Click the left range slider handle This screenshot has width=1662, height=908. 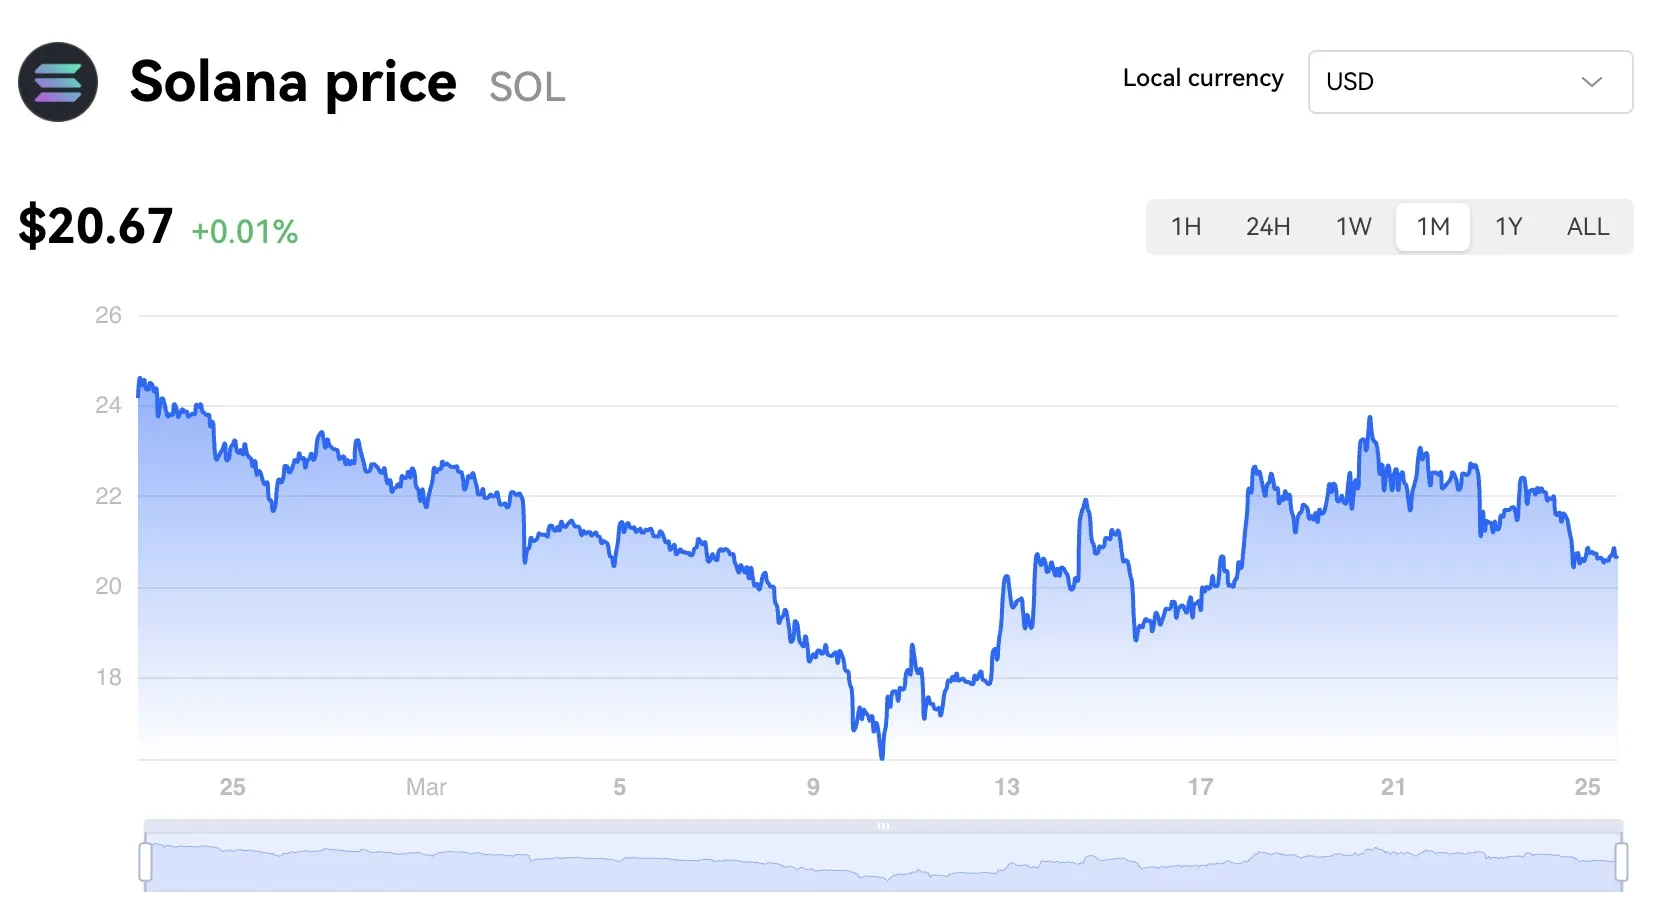(x=146, y=862)
